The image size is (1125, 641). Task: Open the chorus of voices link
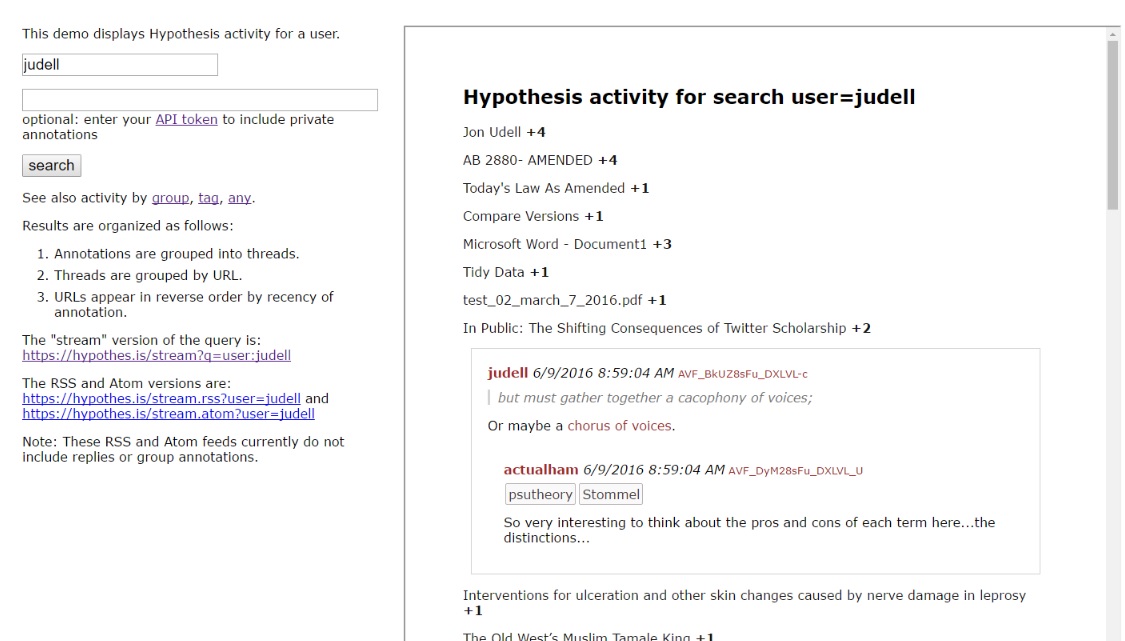(619, 426)
